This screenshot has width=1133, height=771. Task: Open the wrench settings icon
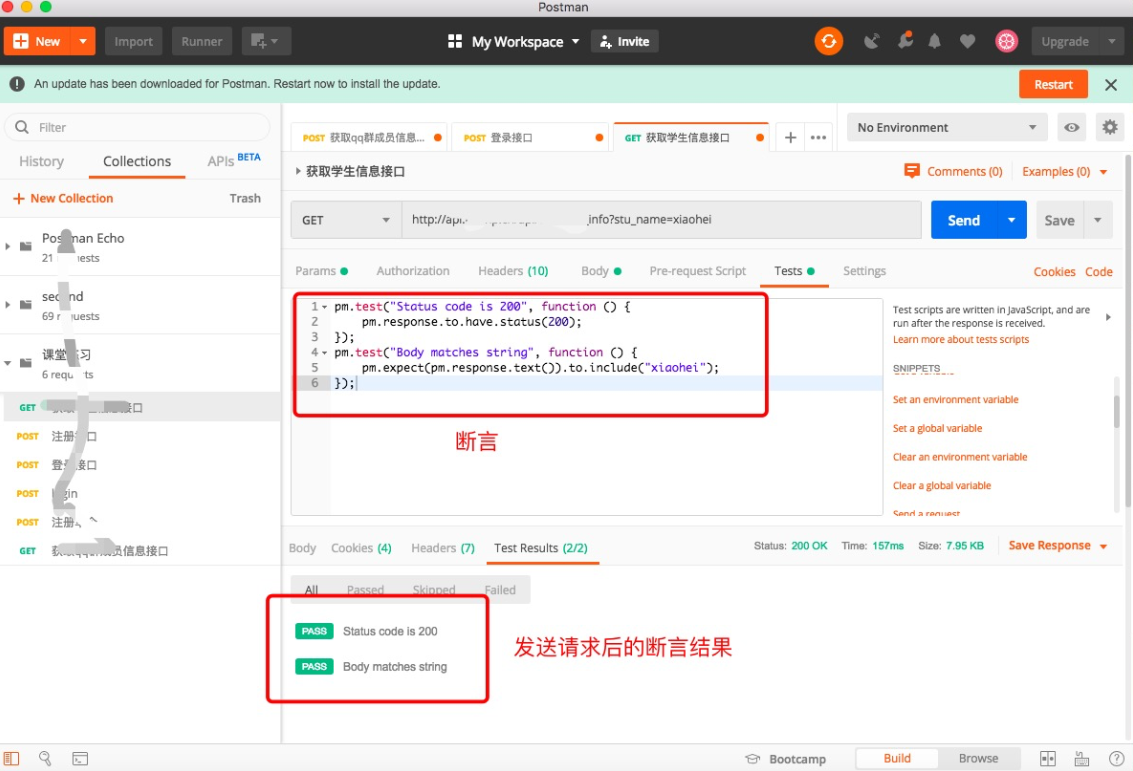tap(905, 40)
